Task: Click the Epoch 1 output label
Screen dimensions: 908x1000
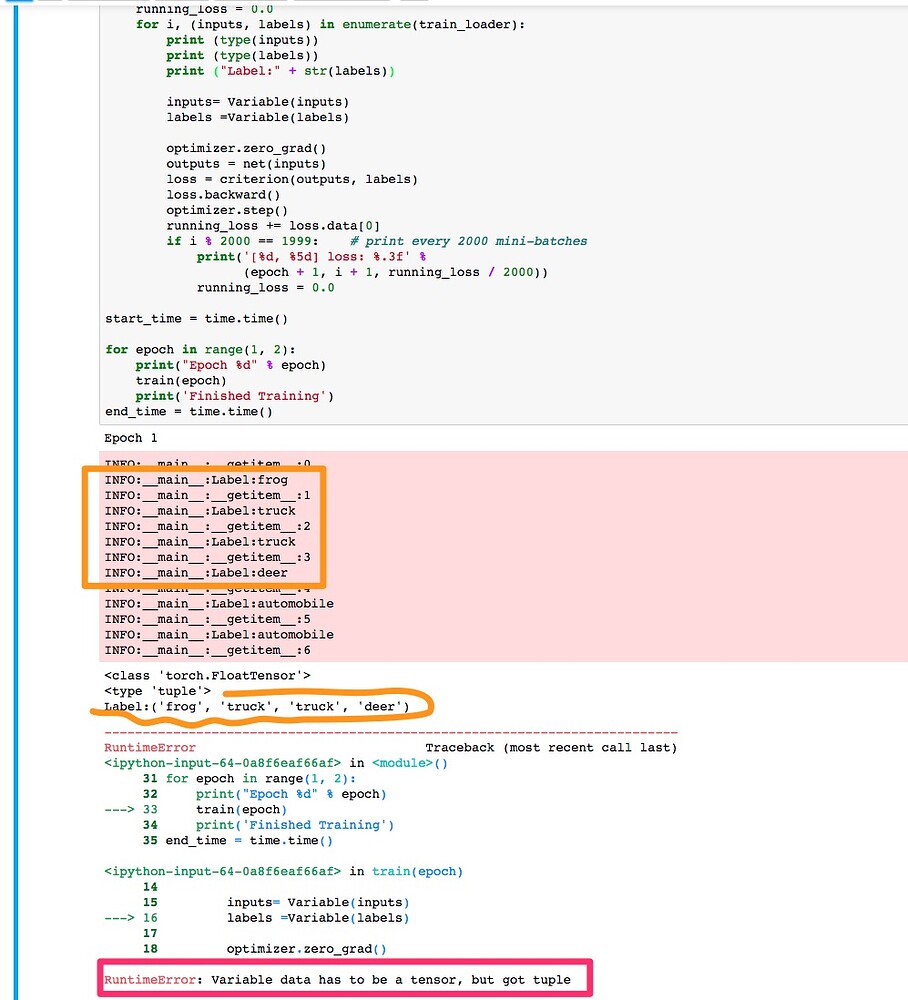Action: [x=130, y=437]
